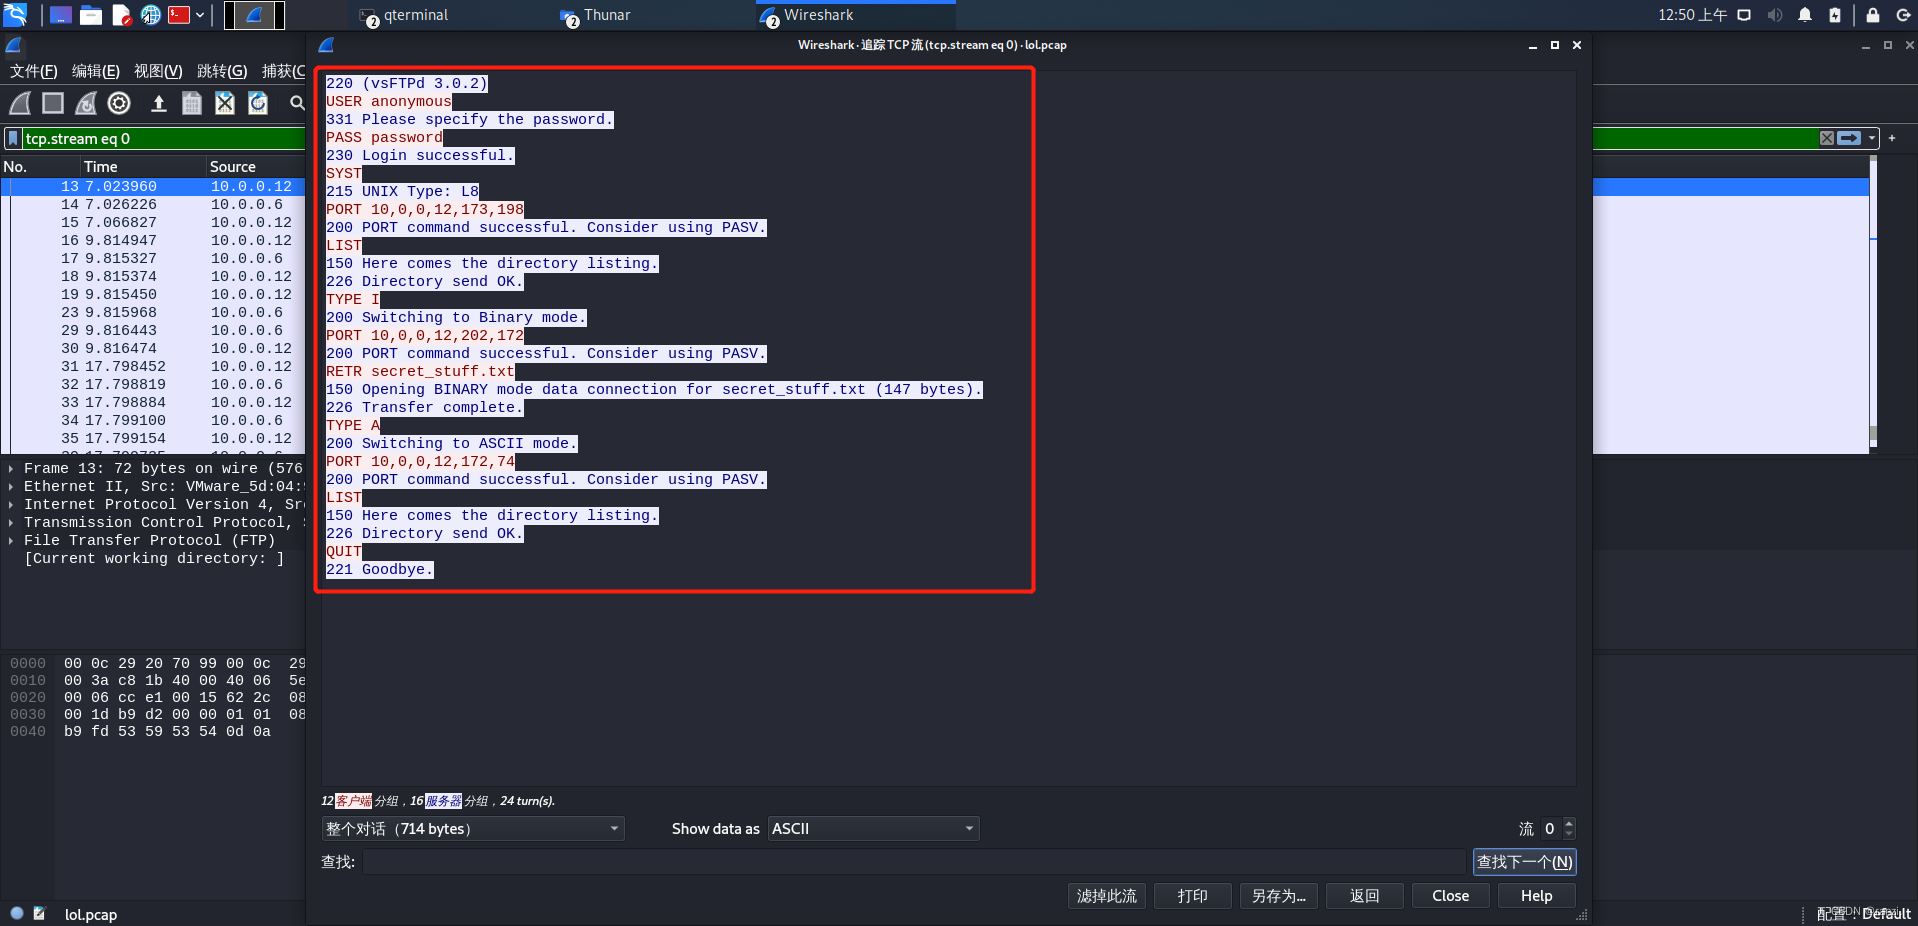The width and height of the screenshot is (1918, 926).
Task: Lock the screen with padlock icon
Action: (x=1873, y=15)
